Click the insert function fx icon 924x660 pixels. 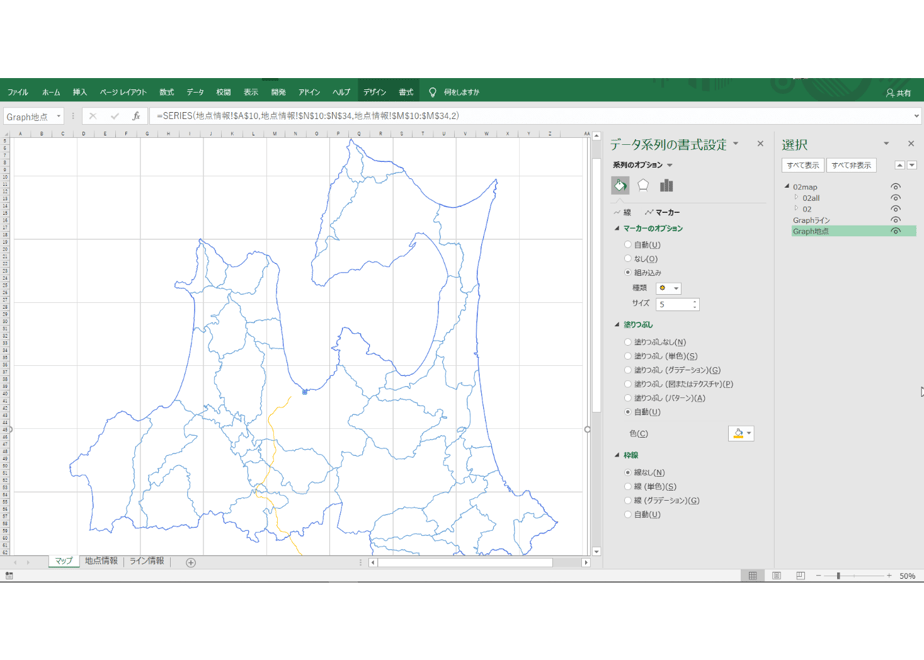coord(136,116)
